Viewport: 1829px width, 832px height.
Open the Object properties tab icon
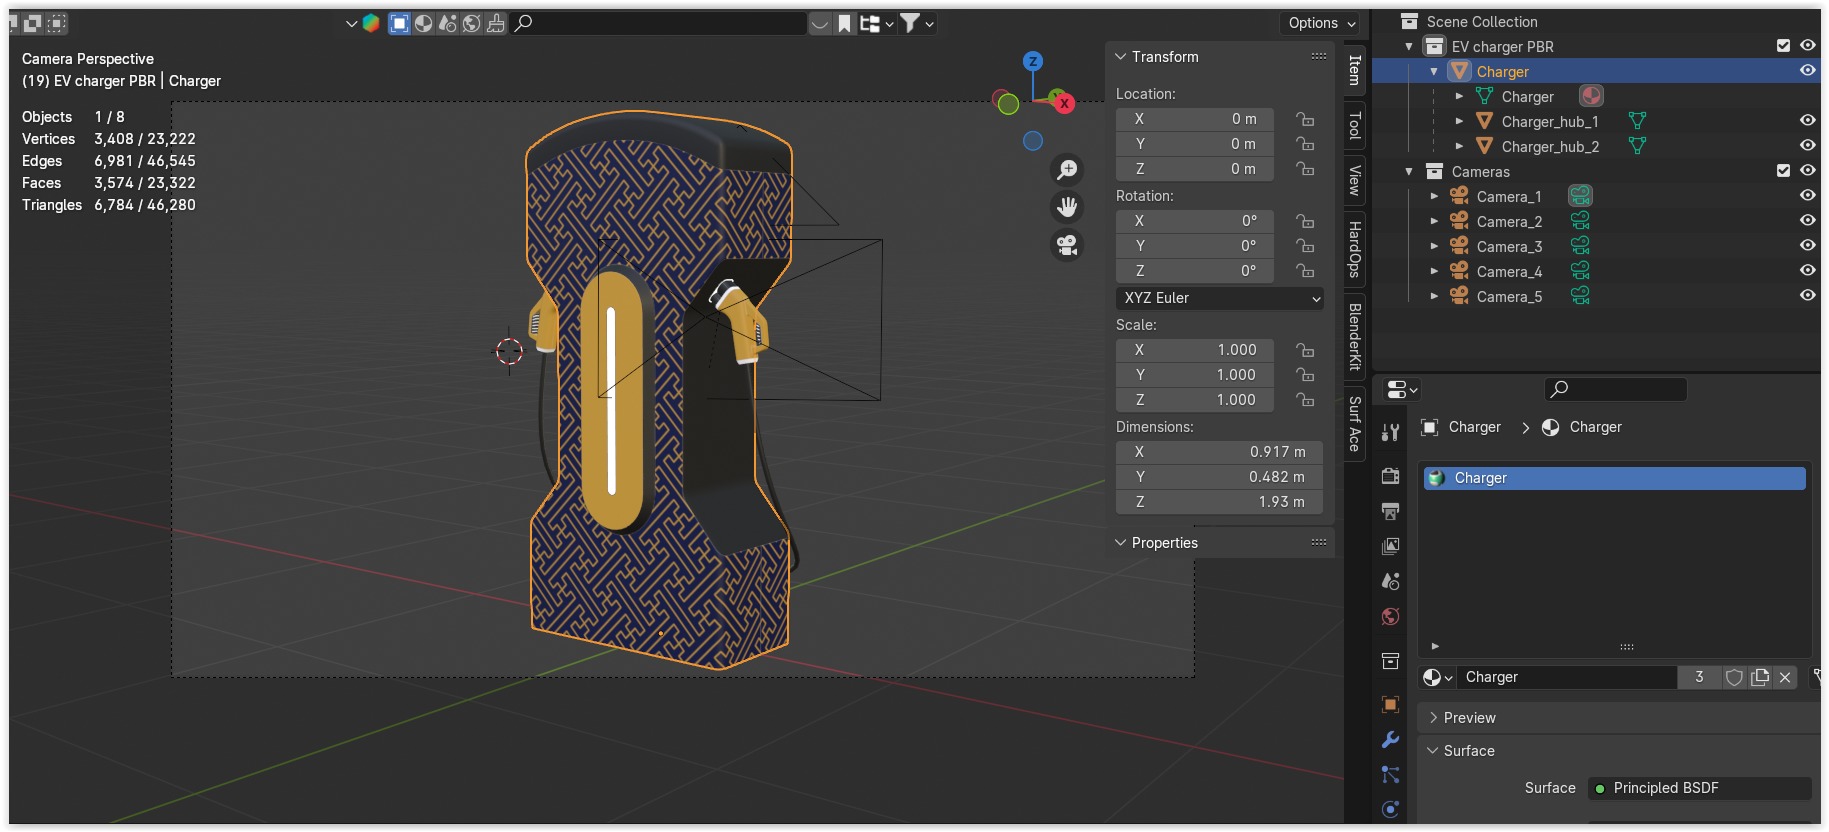[x=1390, y=705]
